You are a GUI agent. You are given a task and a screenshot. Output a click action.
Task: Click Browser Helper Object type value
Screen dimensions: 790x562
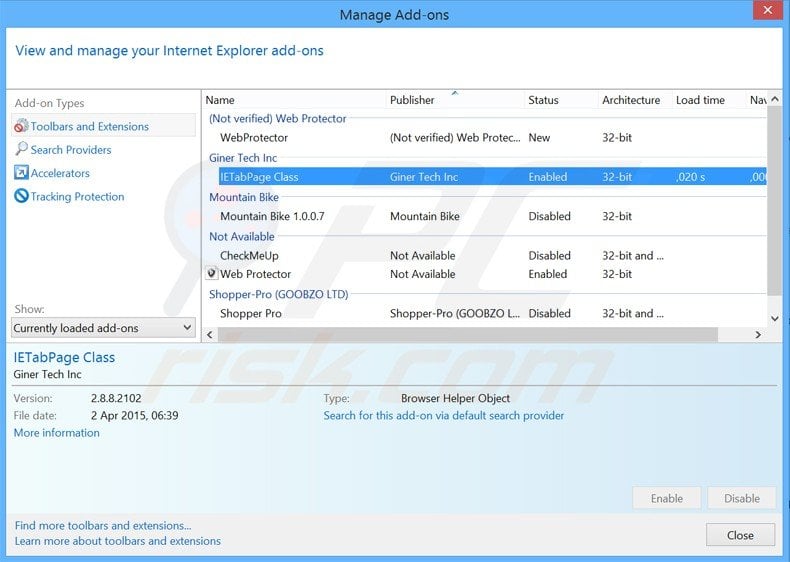pyautogui.click(x=455, y=398)
